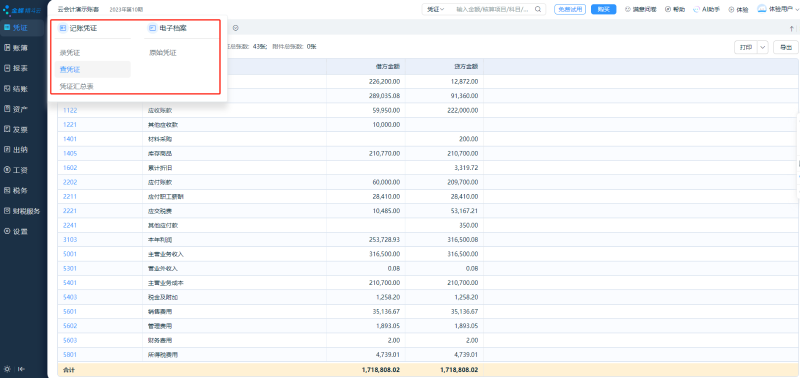Open the 体验用户 account menu
800x378 pixels.
pyautogui.click(x=777, y=9)
